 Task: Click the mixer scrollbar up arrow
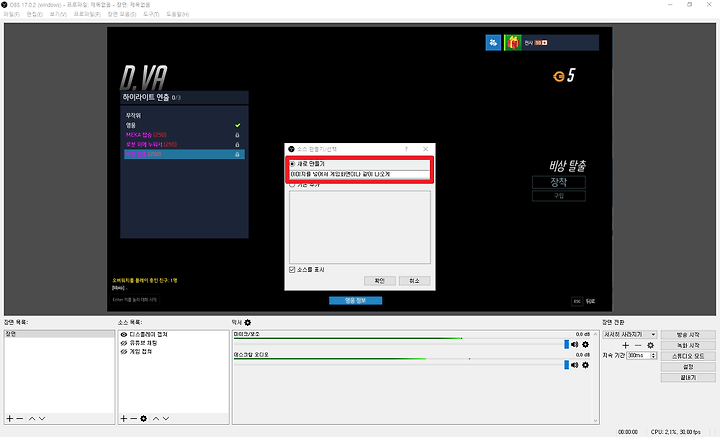pyautogui.click(x=596, y=334)
